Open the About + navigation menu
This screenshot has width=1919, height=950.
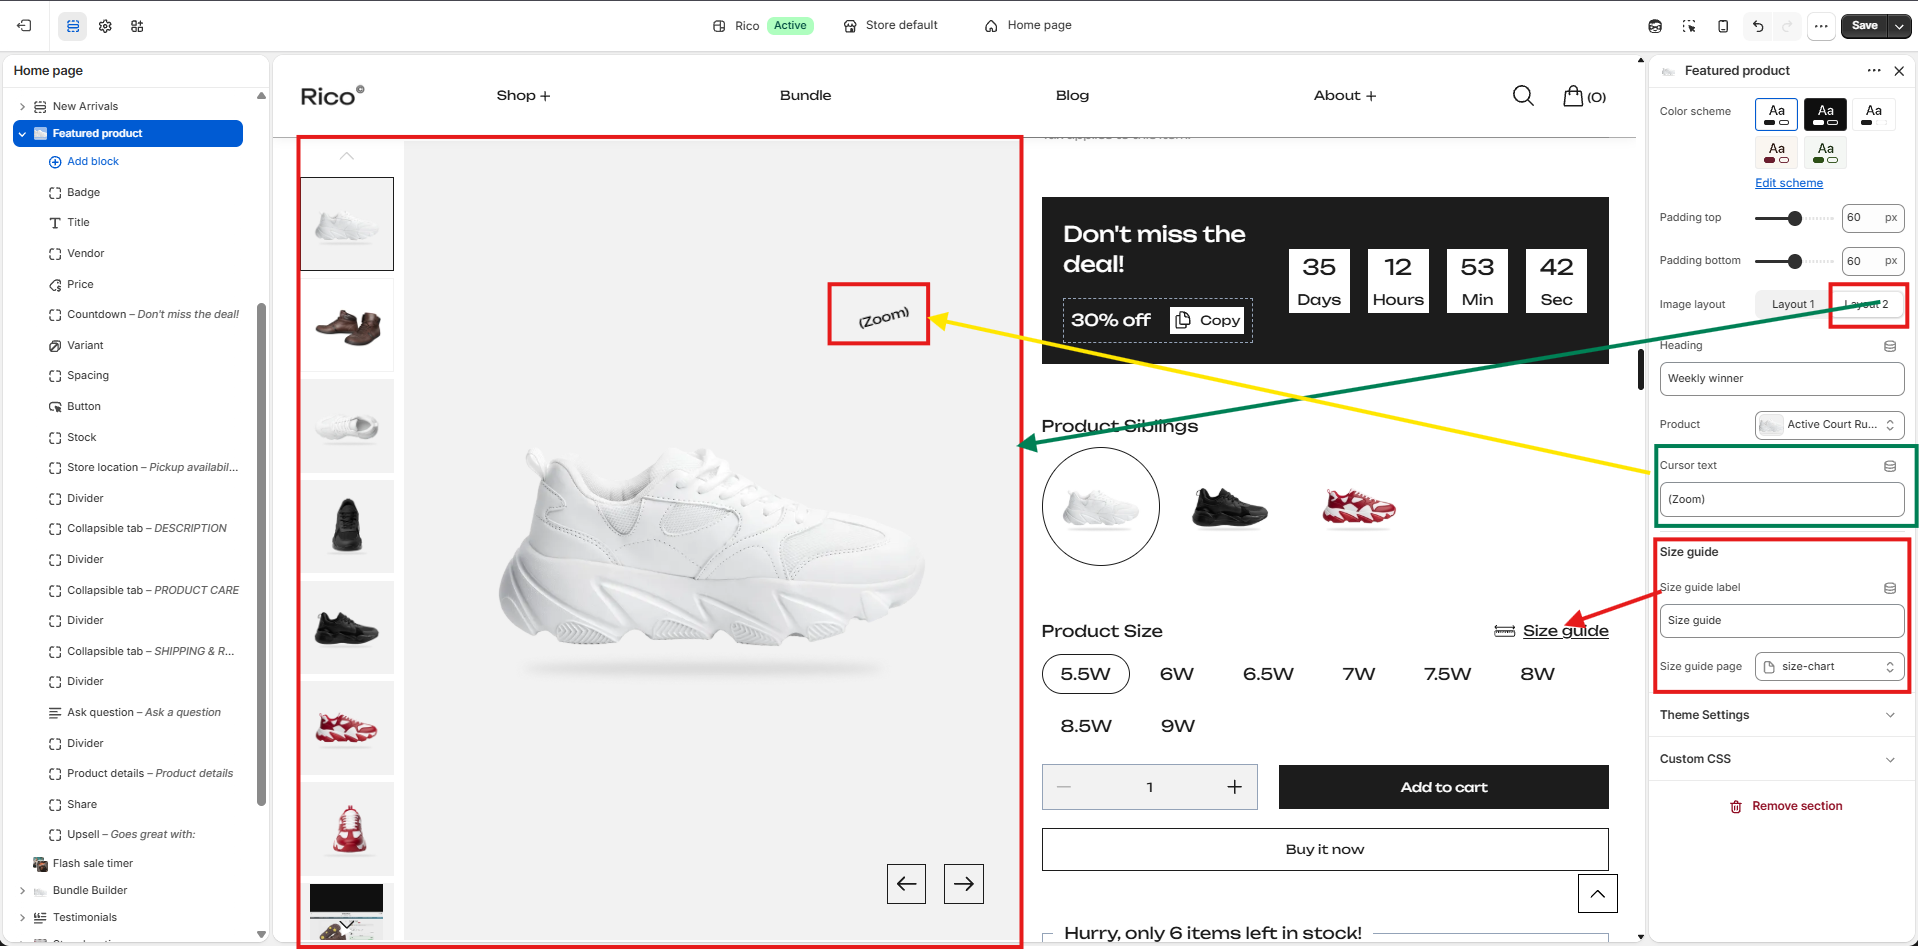click(1345, 96)
